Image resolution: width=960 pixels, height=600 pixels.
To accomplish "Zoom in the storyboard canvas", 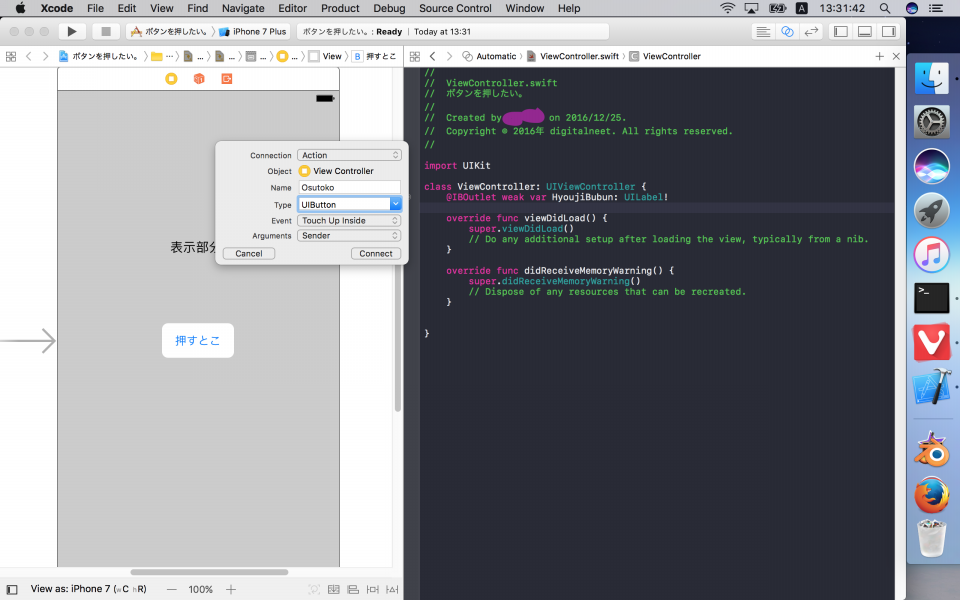I will coord(231,589).
